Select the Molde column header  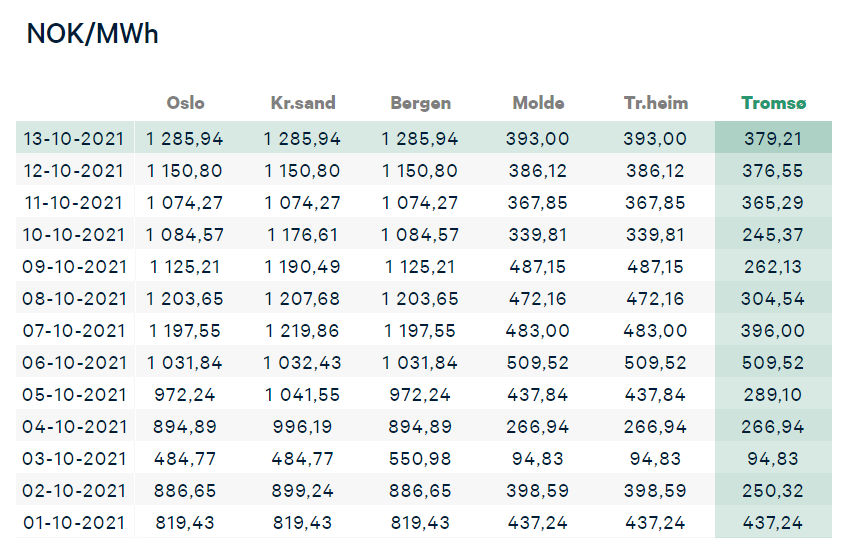pyautogui.click(x=538, y=103)
